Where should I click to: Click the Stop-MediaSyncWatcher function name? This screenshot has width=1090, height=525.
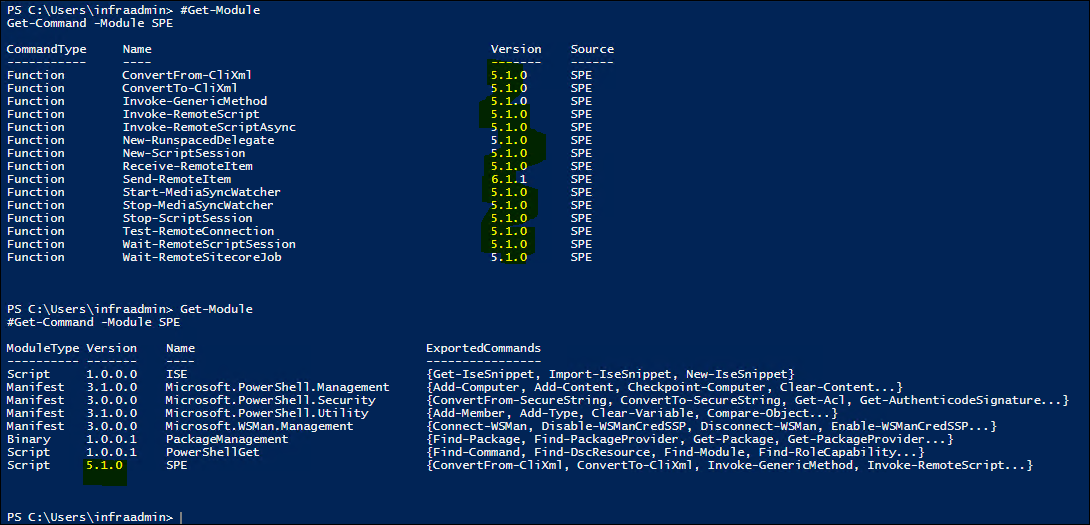tap(198, 205)
